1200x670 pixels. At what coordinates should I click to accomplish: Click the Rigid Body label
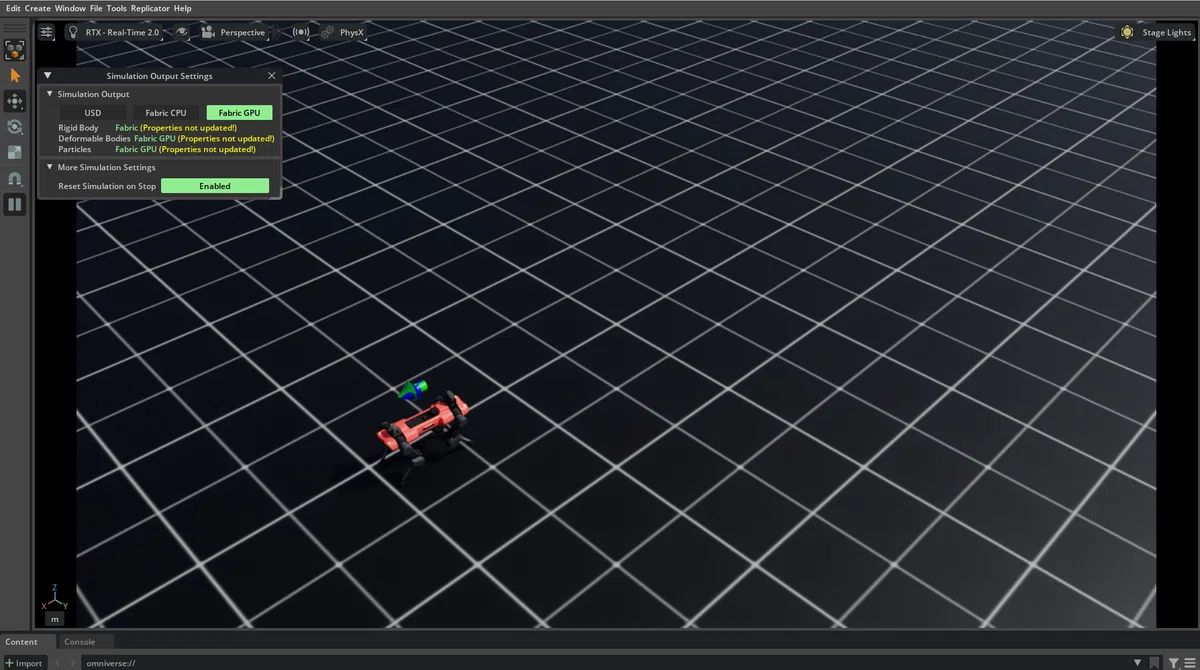click(78, 128)
